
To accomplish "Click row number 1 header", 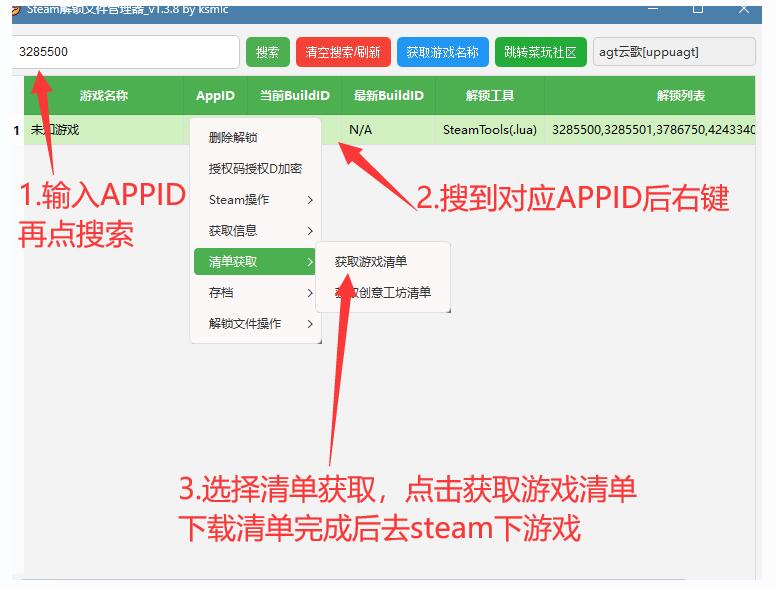I will [x=17, y=130].
